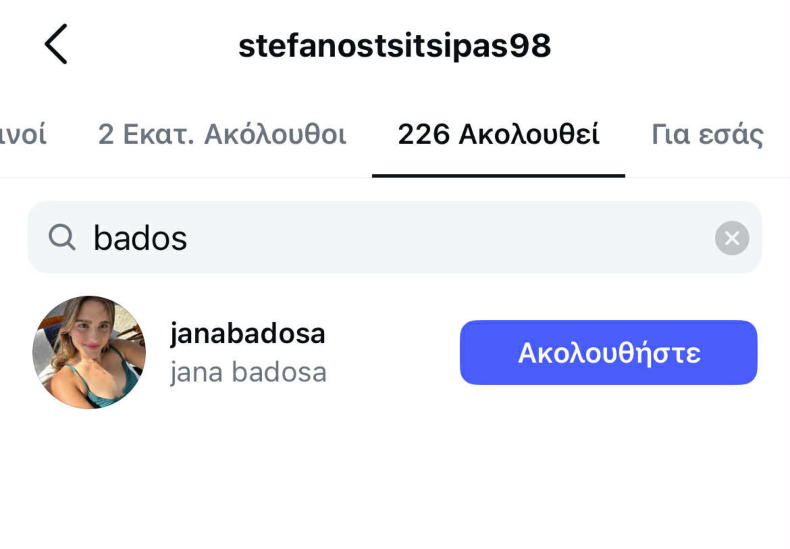Tap the "jana badosa" display name
The height and width of the screenshot is (549, 790).
pyautogui.click(x=248, y=372)
